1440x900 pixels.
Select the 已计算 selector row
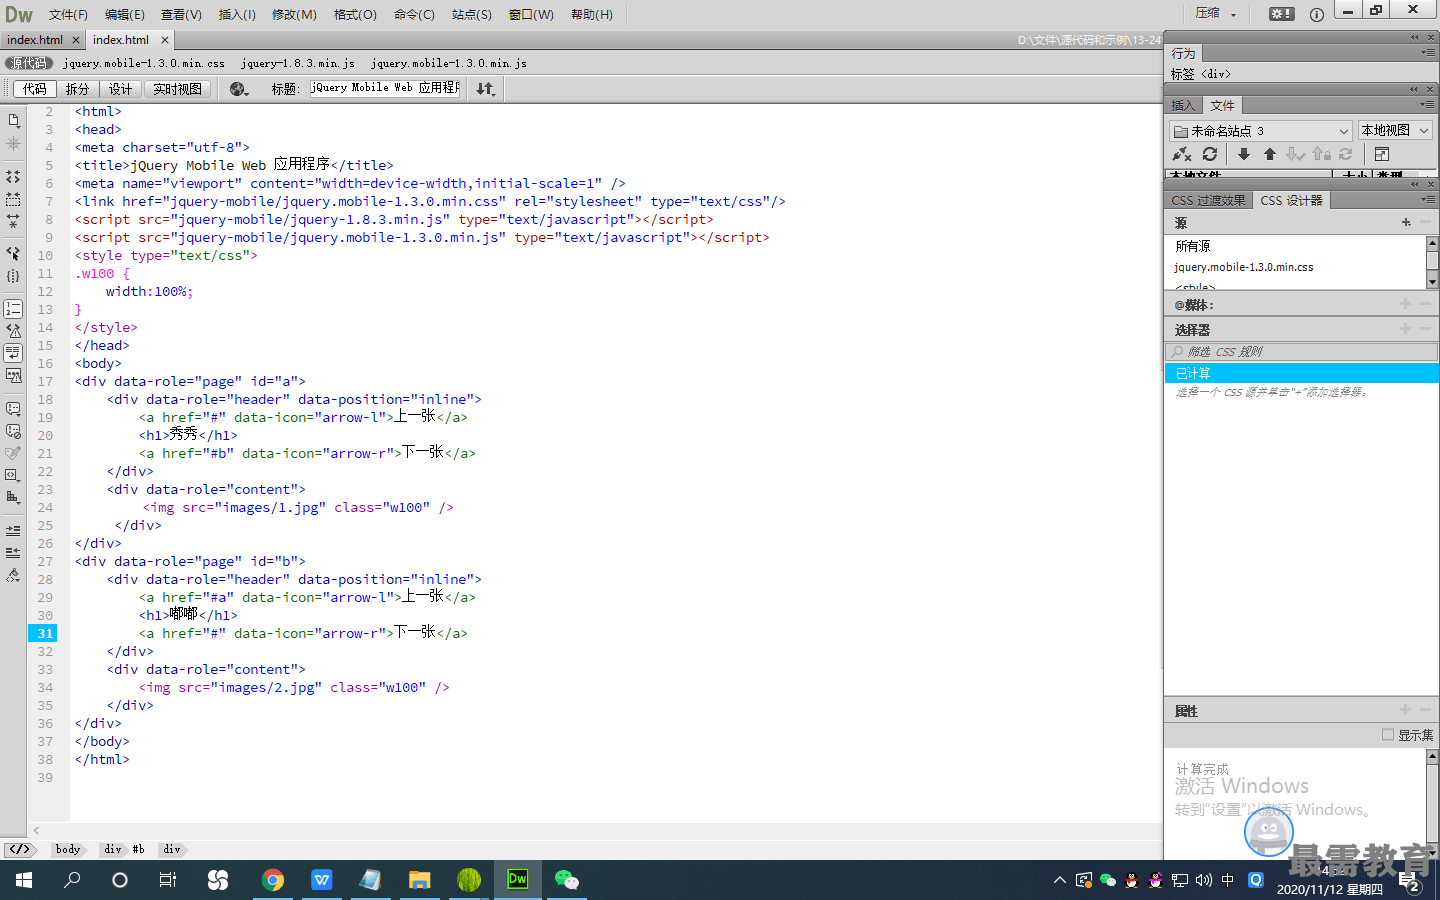(1301, 373)
